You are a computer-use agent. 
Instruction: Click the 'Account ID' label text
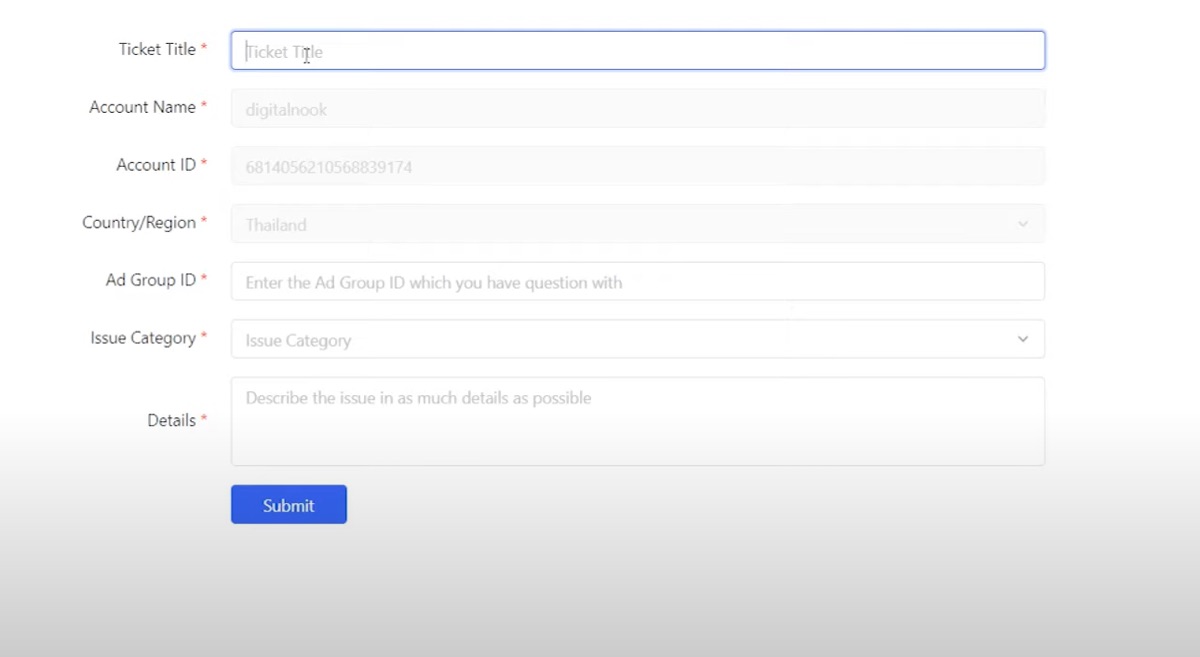point(156,165)
